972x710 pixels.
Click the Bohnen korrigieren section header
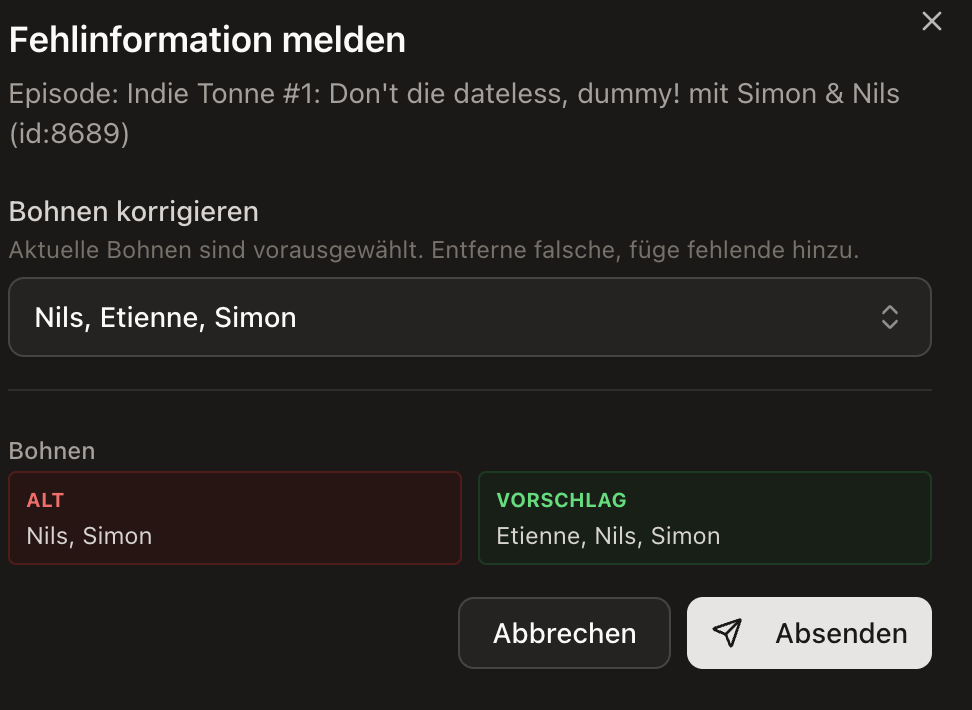pos(134,211)
